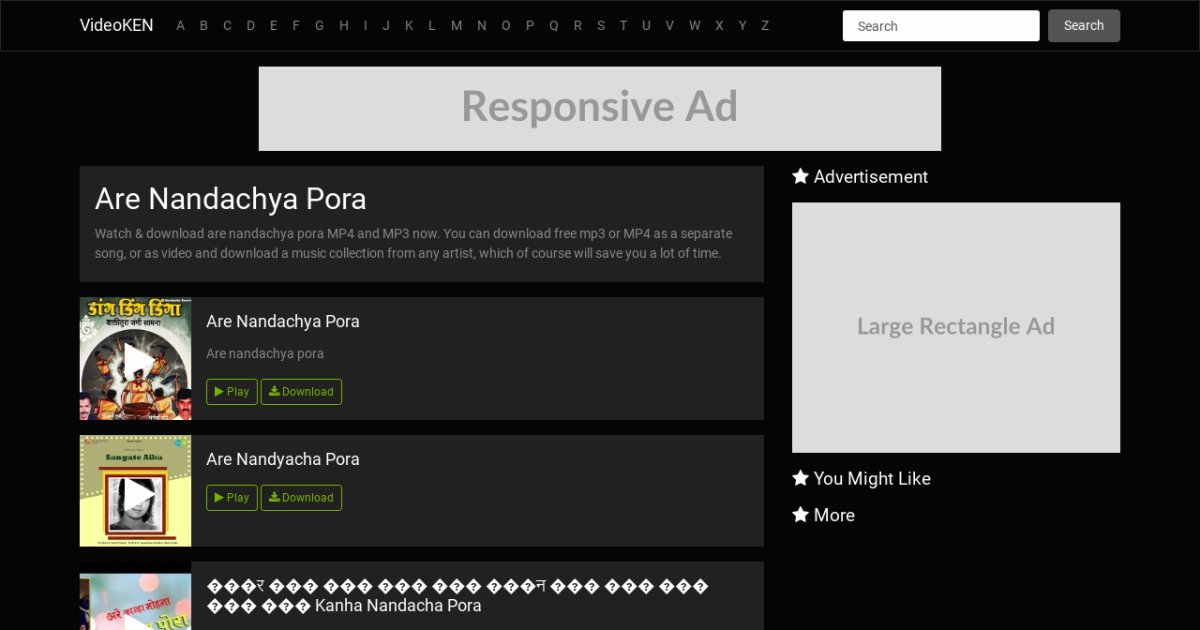Download the Are Nandyacha Pora song
1200x630 pixels.
point(301,498)
